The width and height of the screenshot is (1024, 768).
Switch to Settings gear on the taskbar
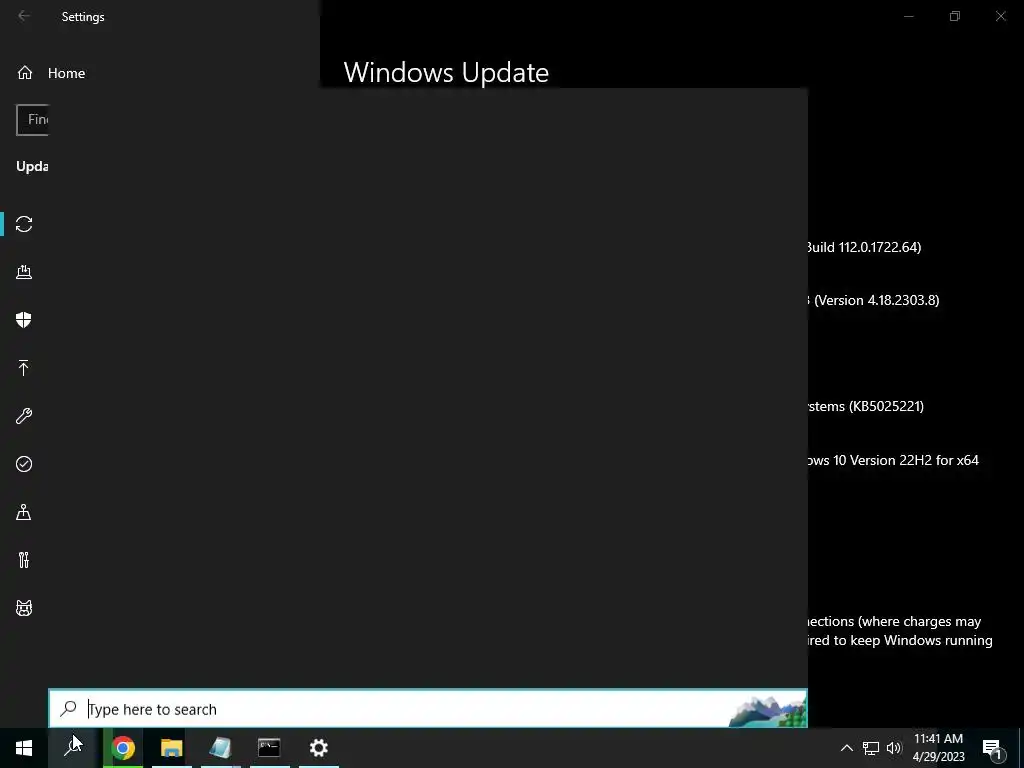point(319,748)
